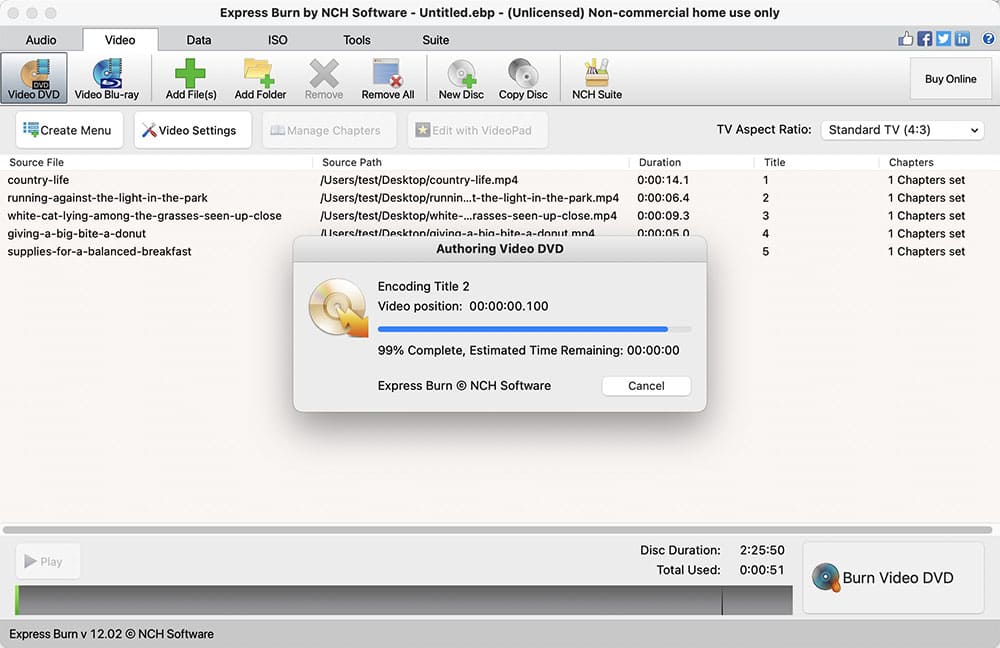Click the thumbs-up like icon

pyautogui.click(x=906, y=39)
